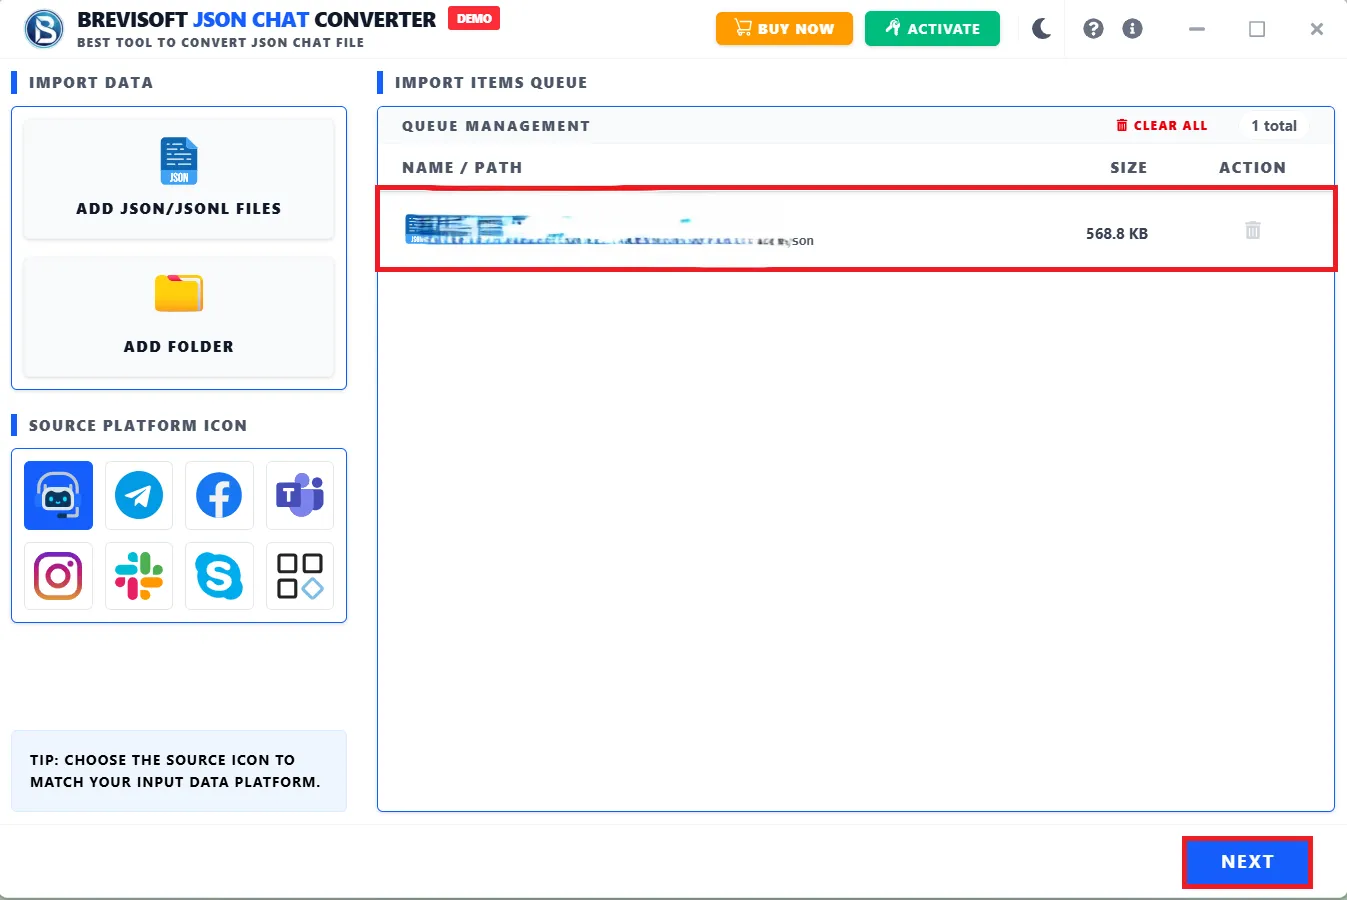Choose the Instagram source icon
The height and width of the screenshot is (900, 1347).
[x=58, y=576]
